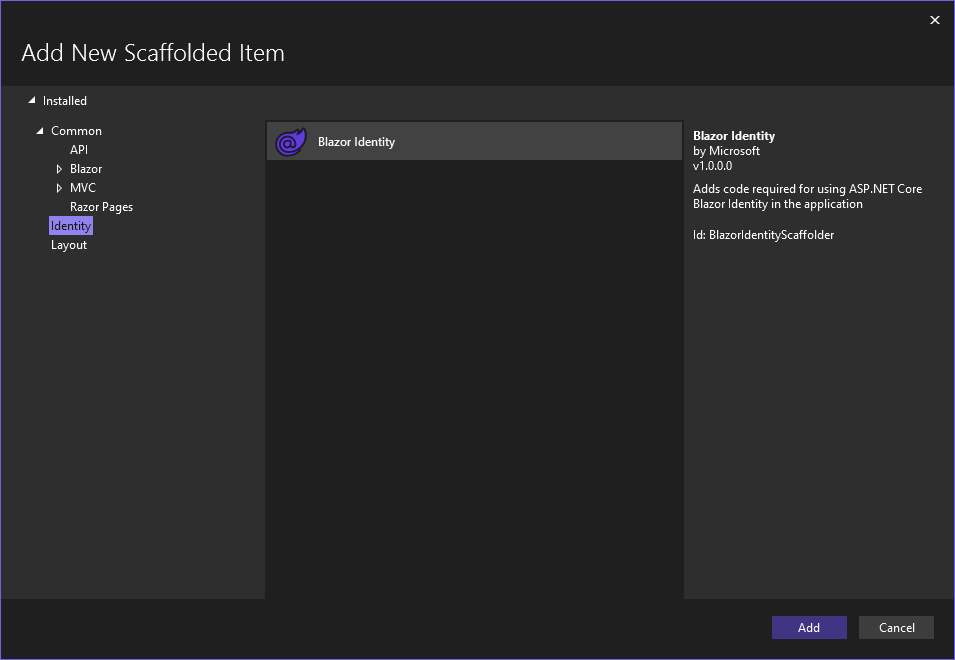This screenshot has width=955, height=660.
Task: Click the Cancel button
Action: coord(895,627)
